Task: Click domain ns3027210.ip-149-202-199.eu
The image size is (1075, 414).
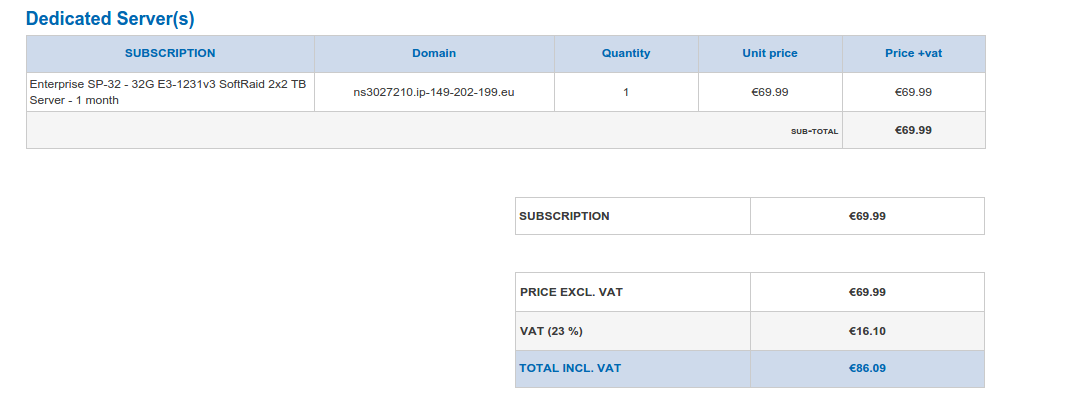Action: (434, 92)
